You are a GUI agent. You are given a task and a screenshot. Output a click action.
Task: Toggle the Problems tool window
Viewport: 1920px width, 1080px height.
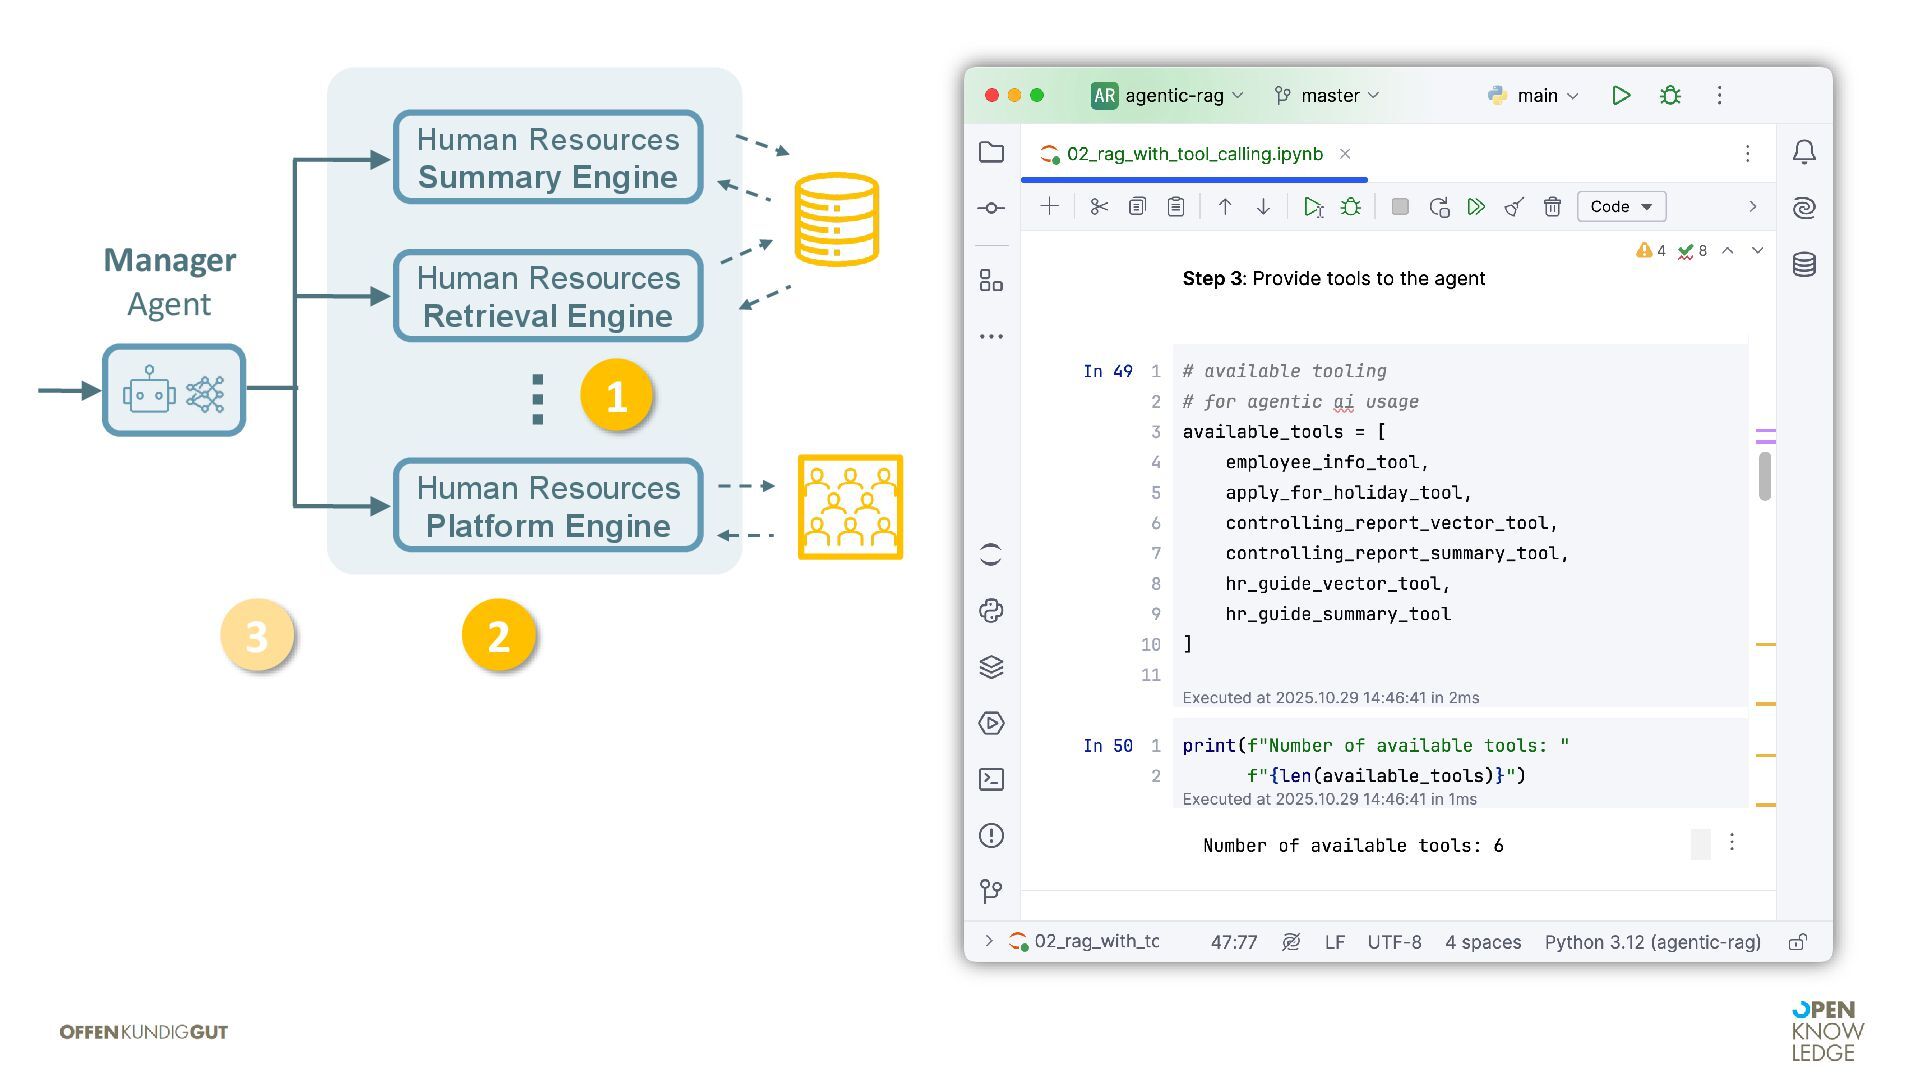click(x=991, y=835)
